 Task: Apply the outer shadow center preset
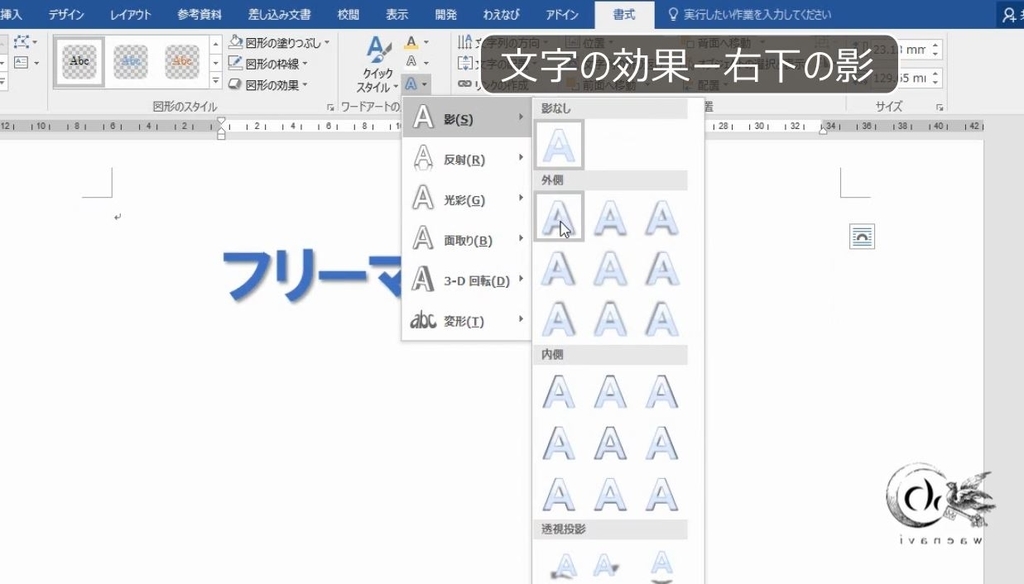[x=611, y=268]
